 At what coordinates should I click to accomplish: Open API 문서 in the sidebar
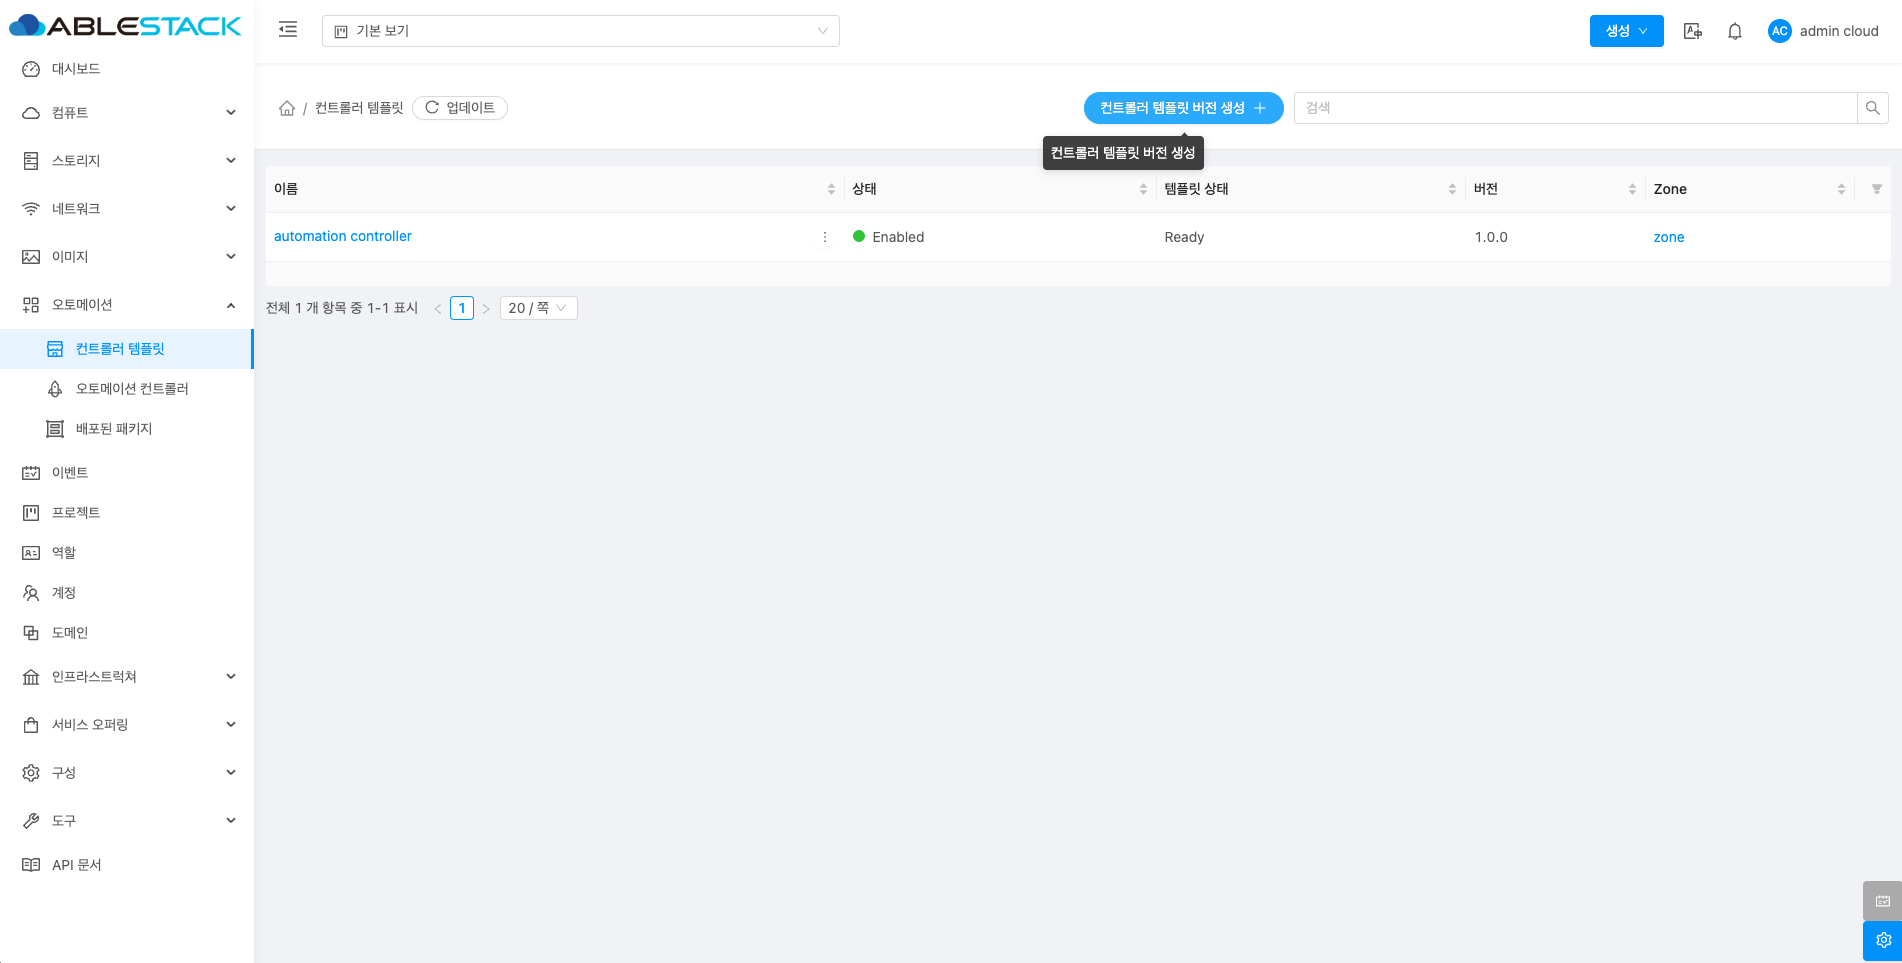(126, 865)
